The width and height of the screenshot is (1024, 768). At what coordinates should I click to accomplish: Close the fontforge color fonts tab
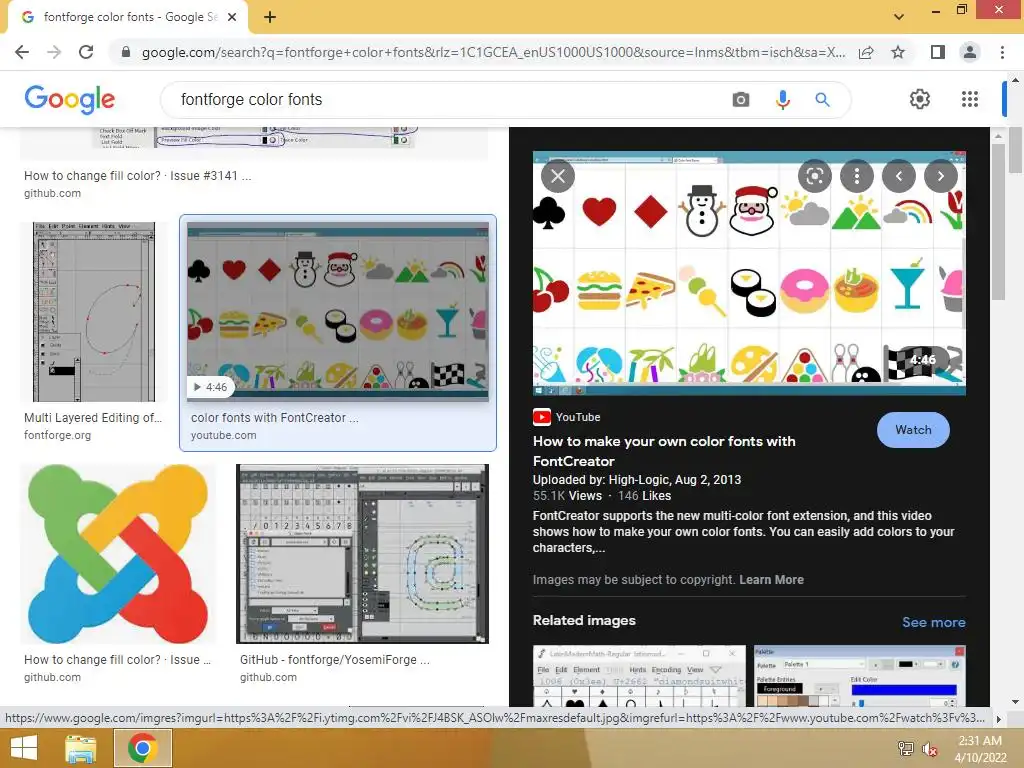[232, 17]
